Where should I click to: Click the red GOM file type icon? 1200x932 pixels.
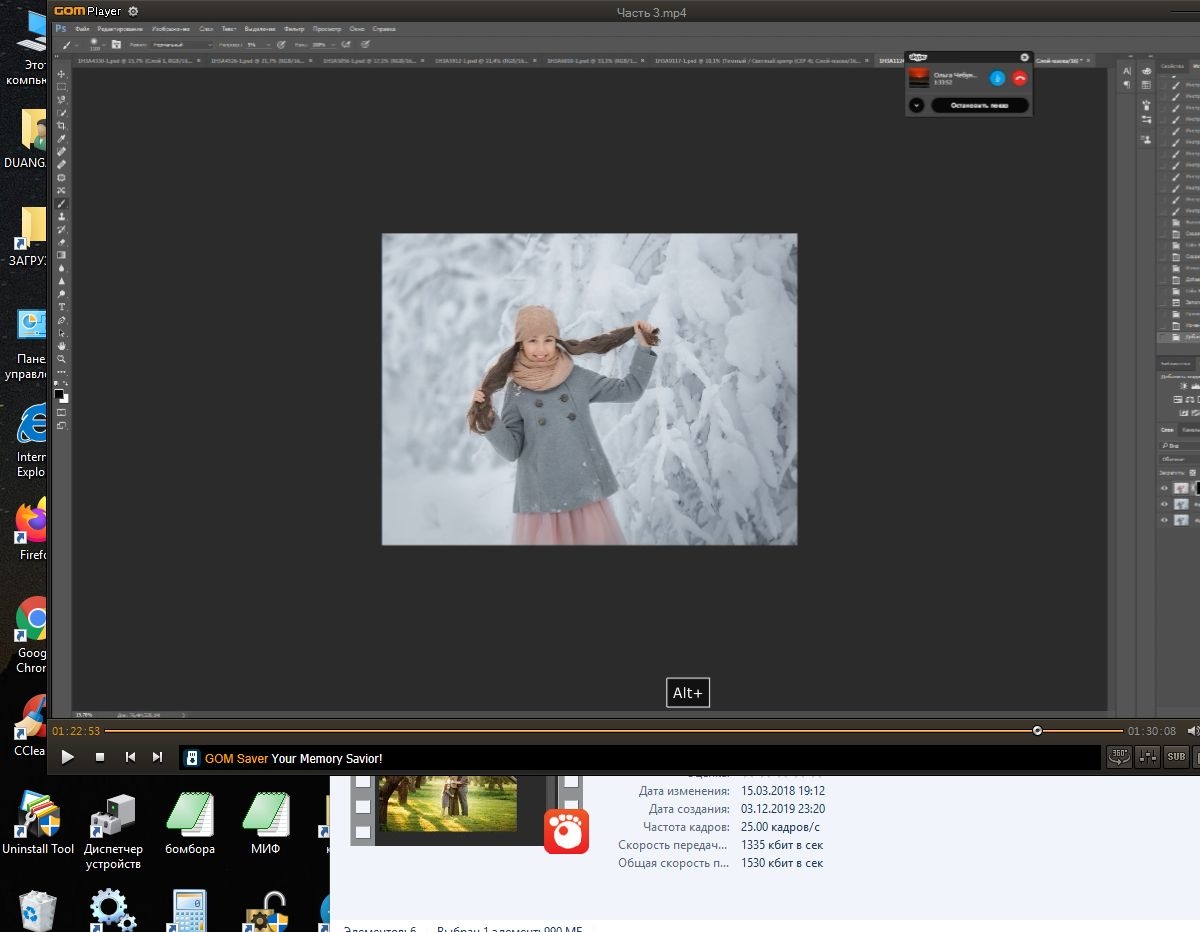click(x=566, y=831)
